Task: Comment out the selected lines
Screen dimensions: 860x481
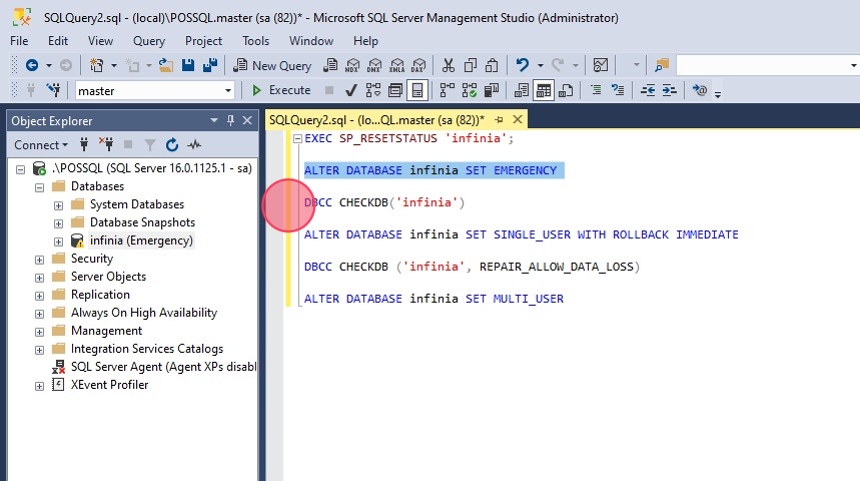Action: [596, 90]
